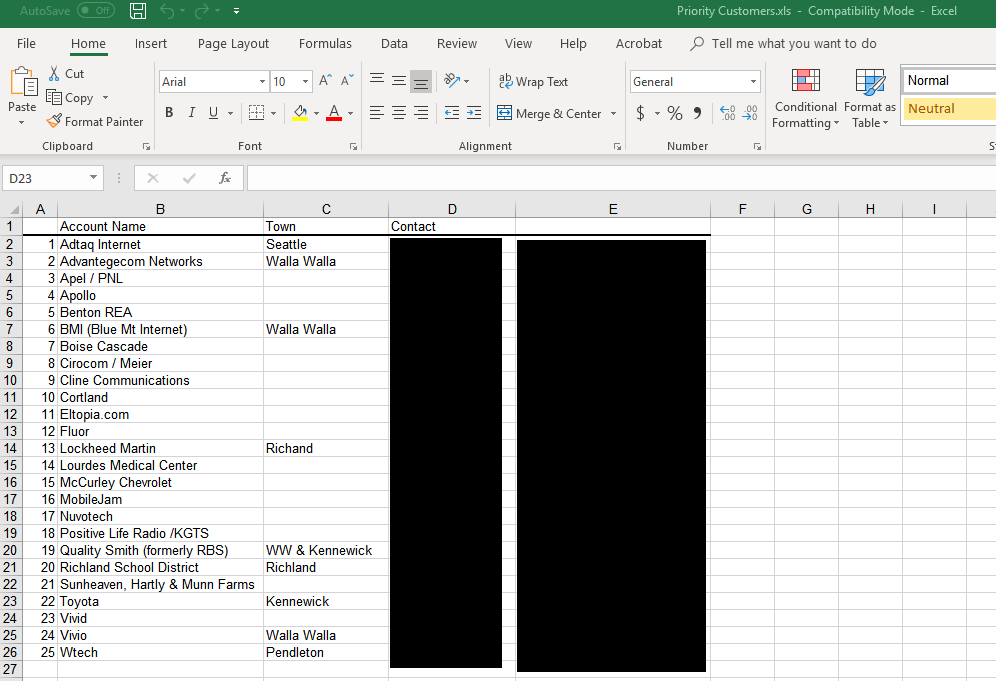The height and width of the screenshot is (681, 996).
Task: Open the File tab
Action: (x=26, y=43)
